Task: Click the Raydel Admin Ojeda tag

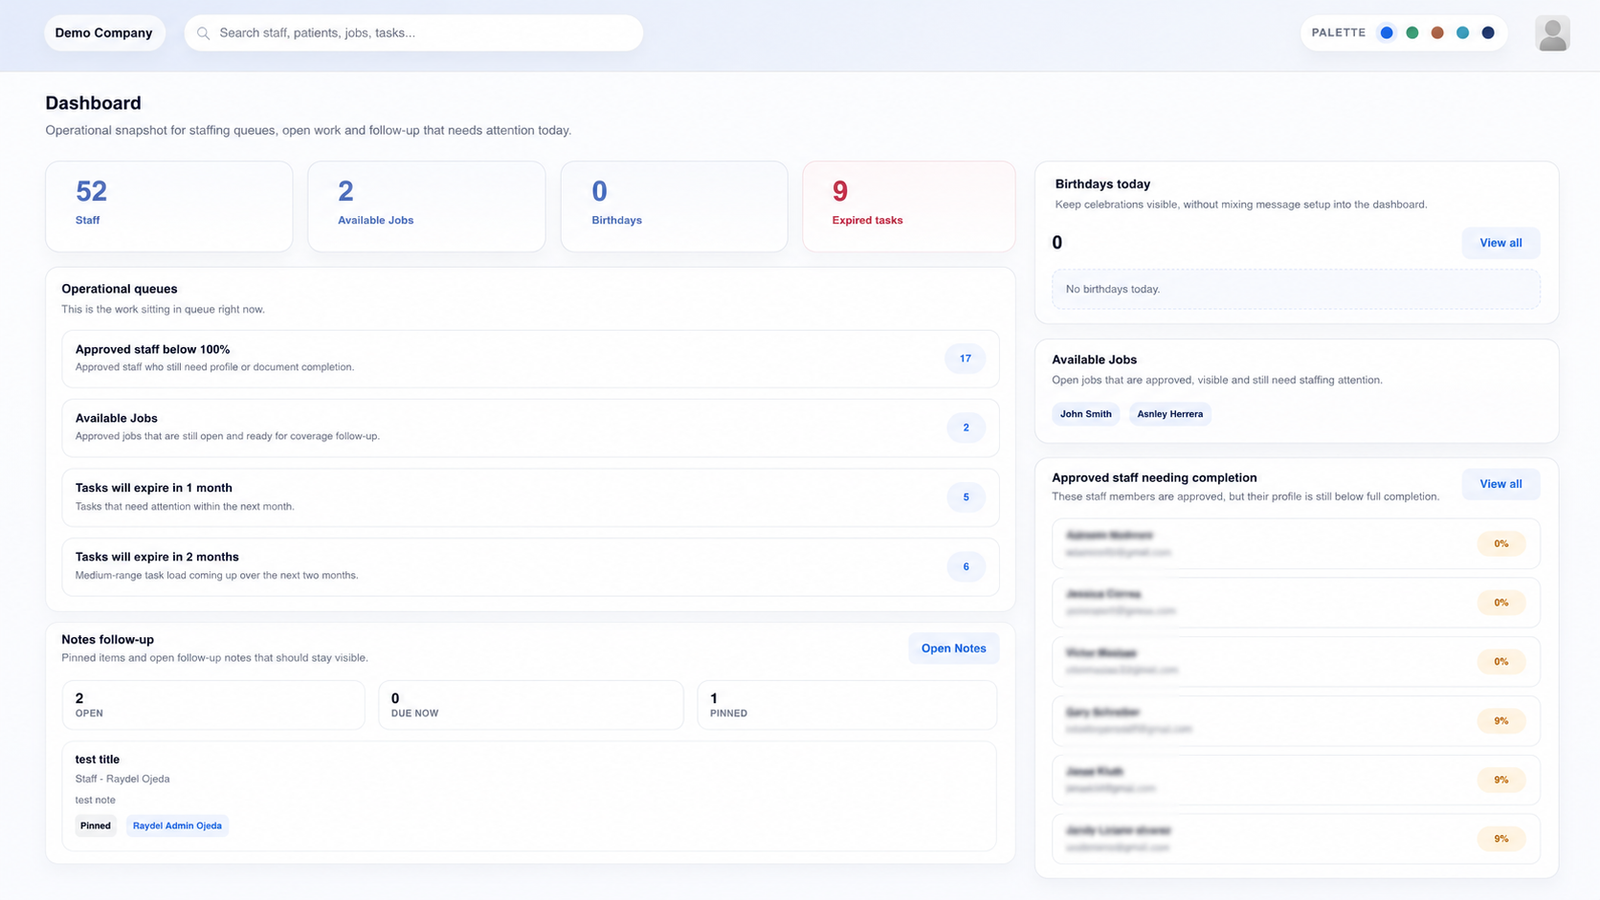Action: [177, 826]
